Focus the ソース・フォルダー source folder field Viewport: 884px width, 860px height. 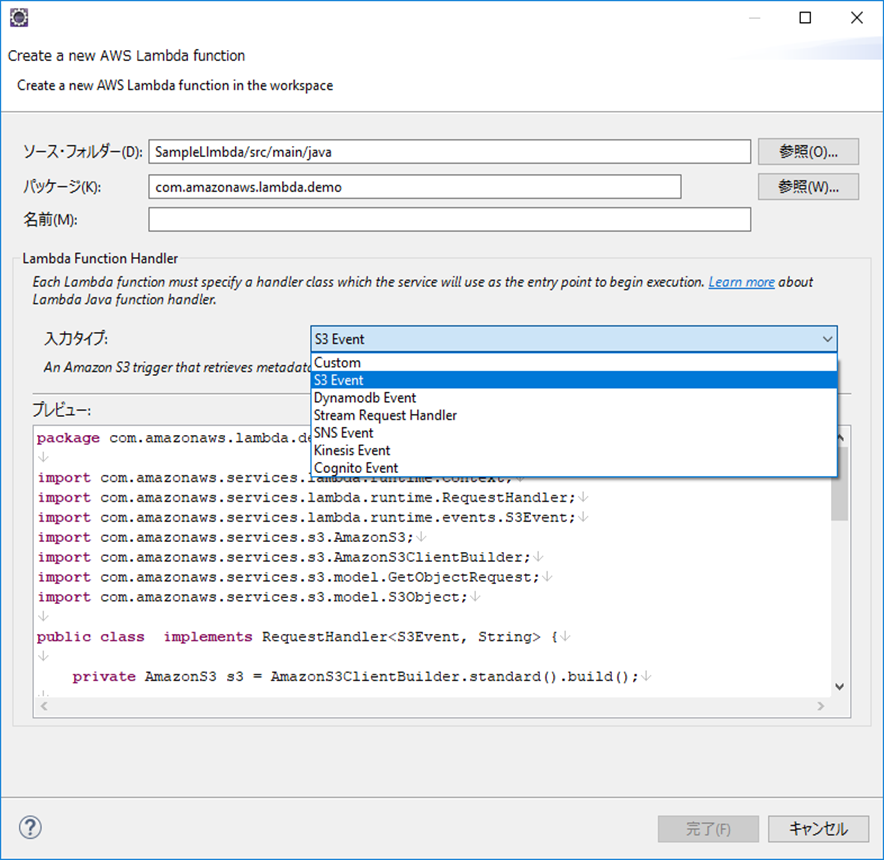pyautogui.click(x=449, y=152)
